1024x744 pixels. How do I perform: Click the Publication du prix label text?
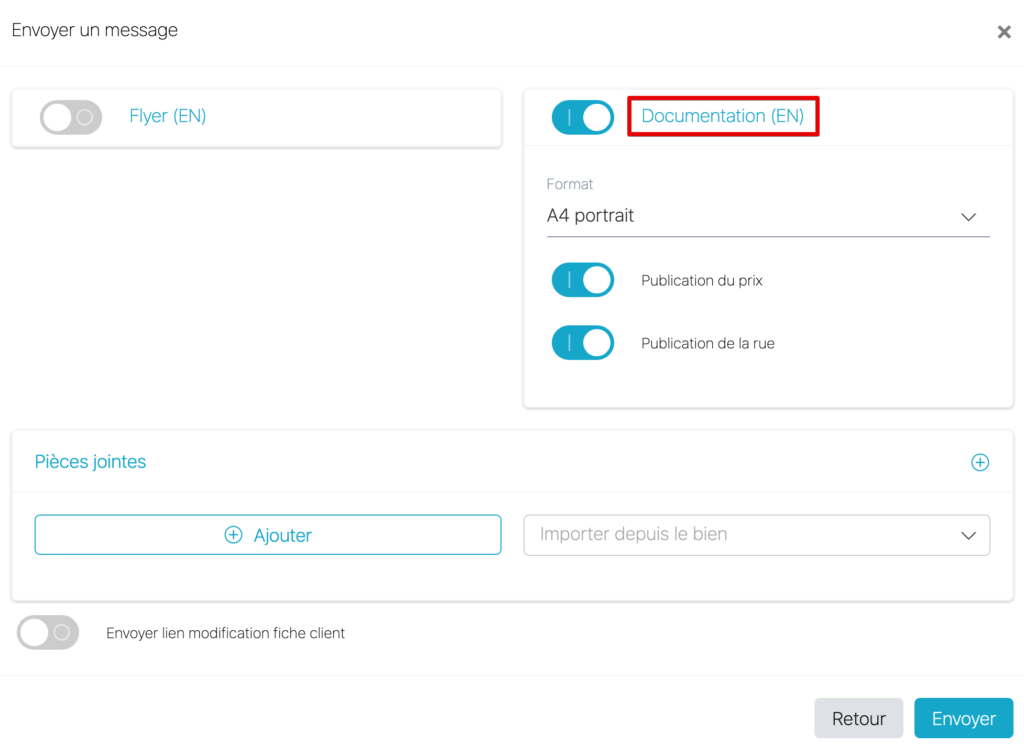pos(702,281)
